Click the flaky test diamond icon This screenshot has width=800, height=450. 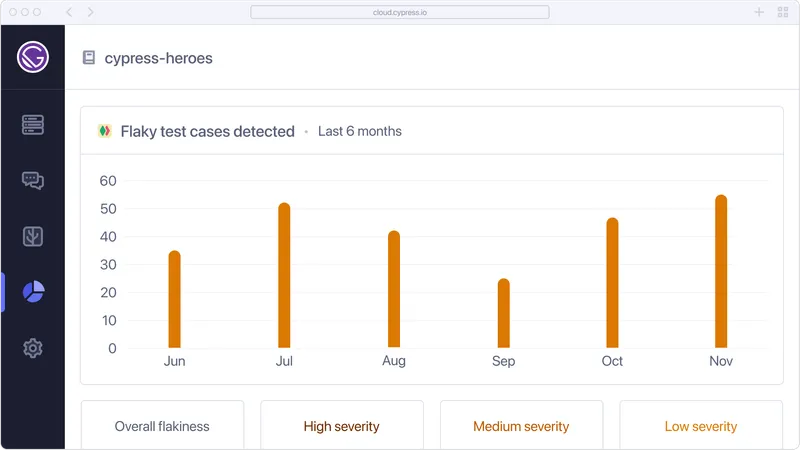pyautogui.click(x=105, y=131)
